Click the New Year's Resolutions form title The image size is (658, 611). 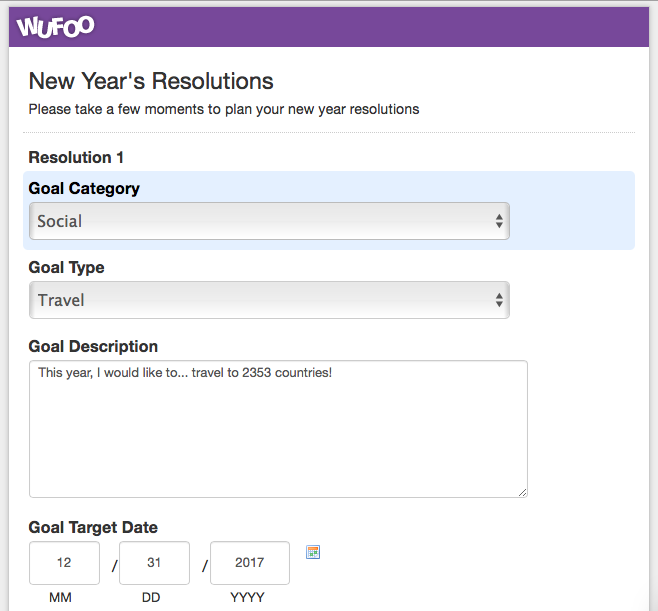[151, 81]
